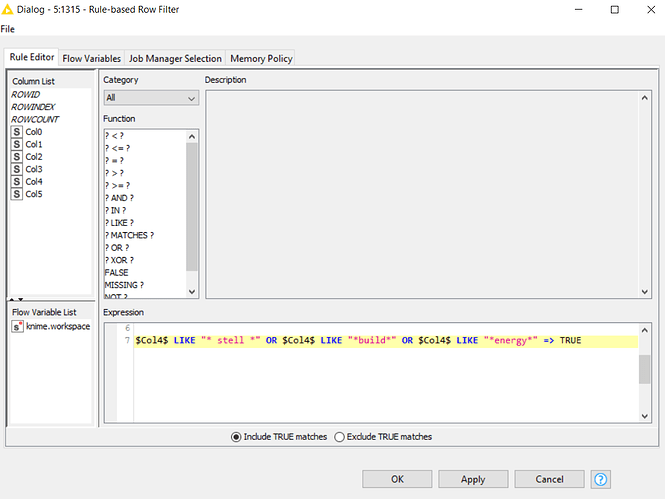Select the '? < ?' function
The image size is (665, 499).
114,136
